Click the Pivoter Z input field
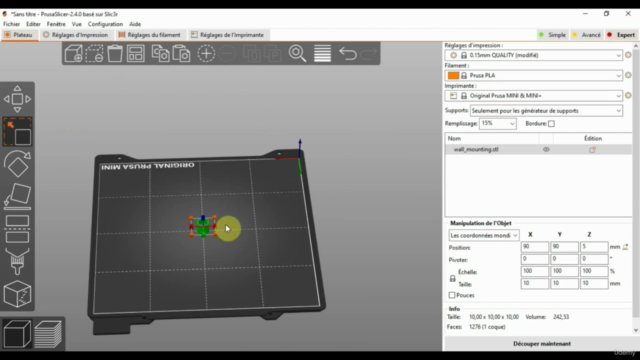Screen dimensions: 640x360 (594, 259)
